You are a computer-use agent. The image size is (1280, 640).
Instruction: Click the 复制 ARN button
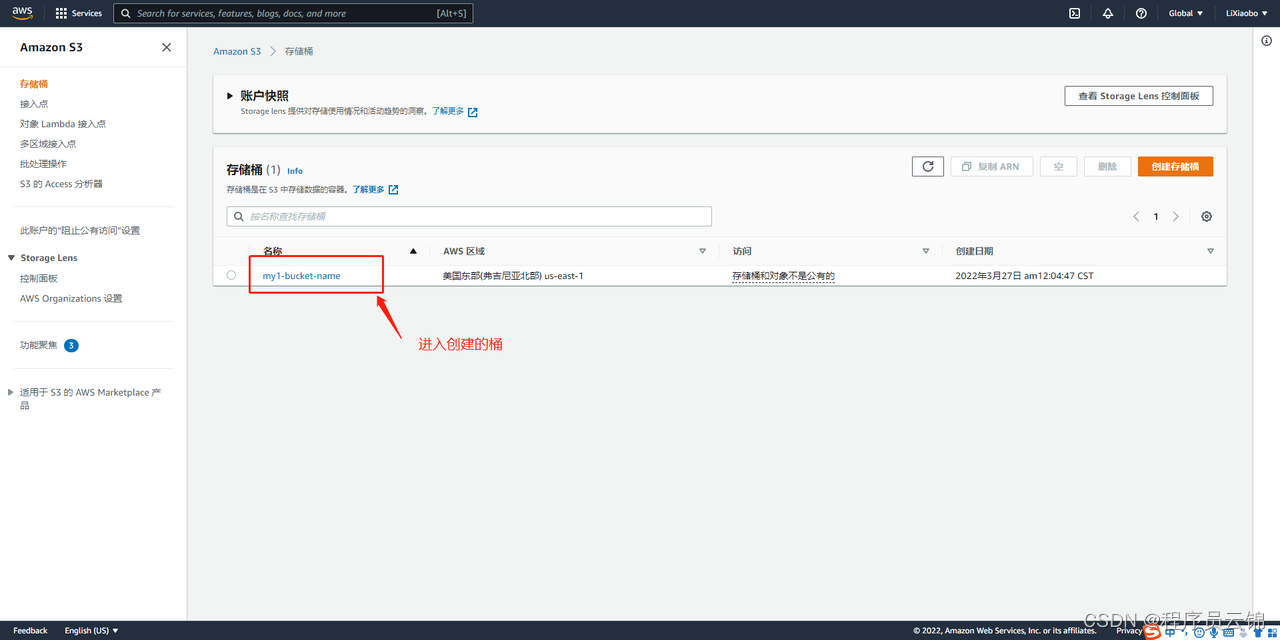click(x=990, y=166)
